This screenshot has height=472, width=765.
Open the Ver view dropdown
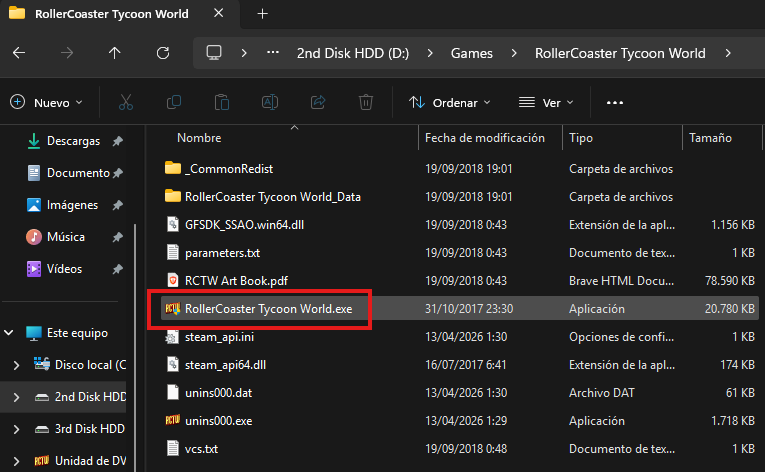546,103
